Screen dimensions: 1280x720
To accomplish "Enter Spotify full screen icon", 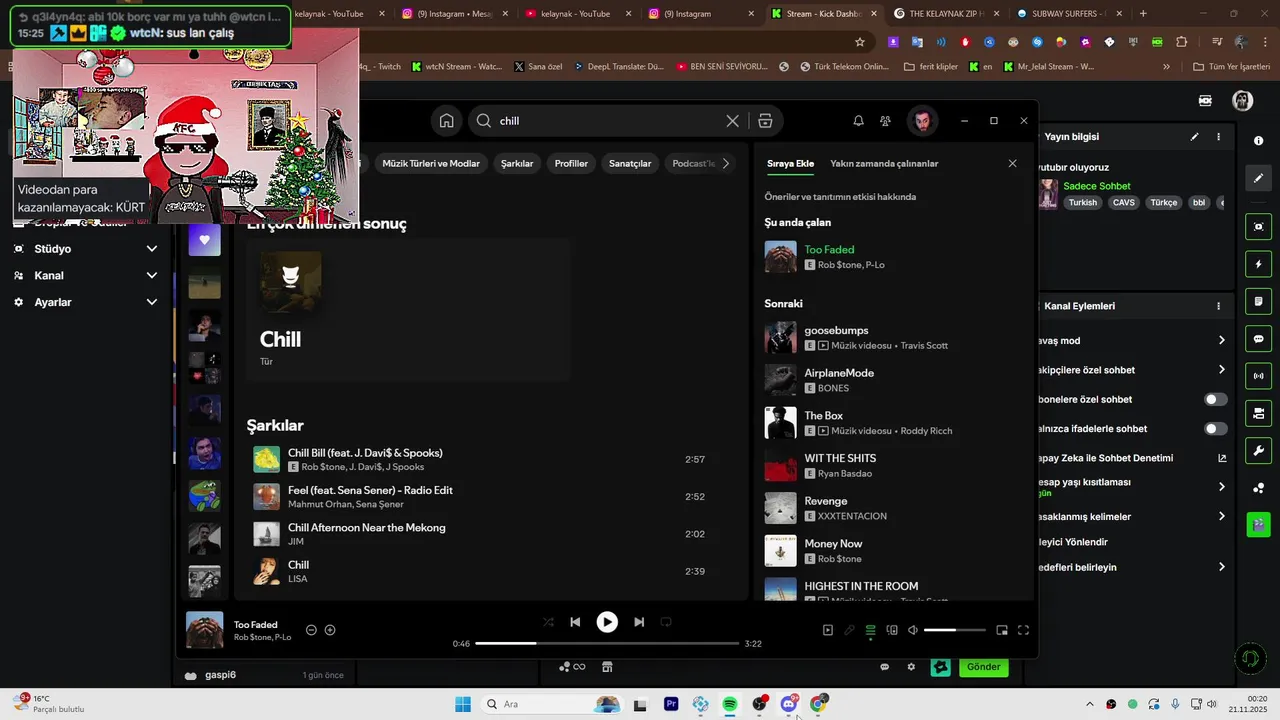I will point(1023,630).
